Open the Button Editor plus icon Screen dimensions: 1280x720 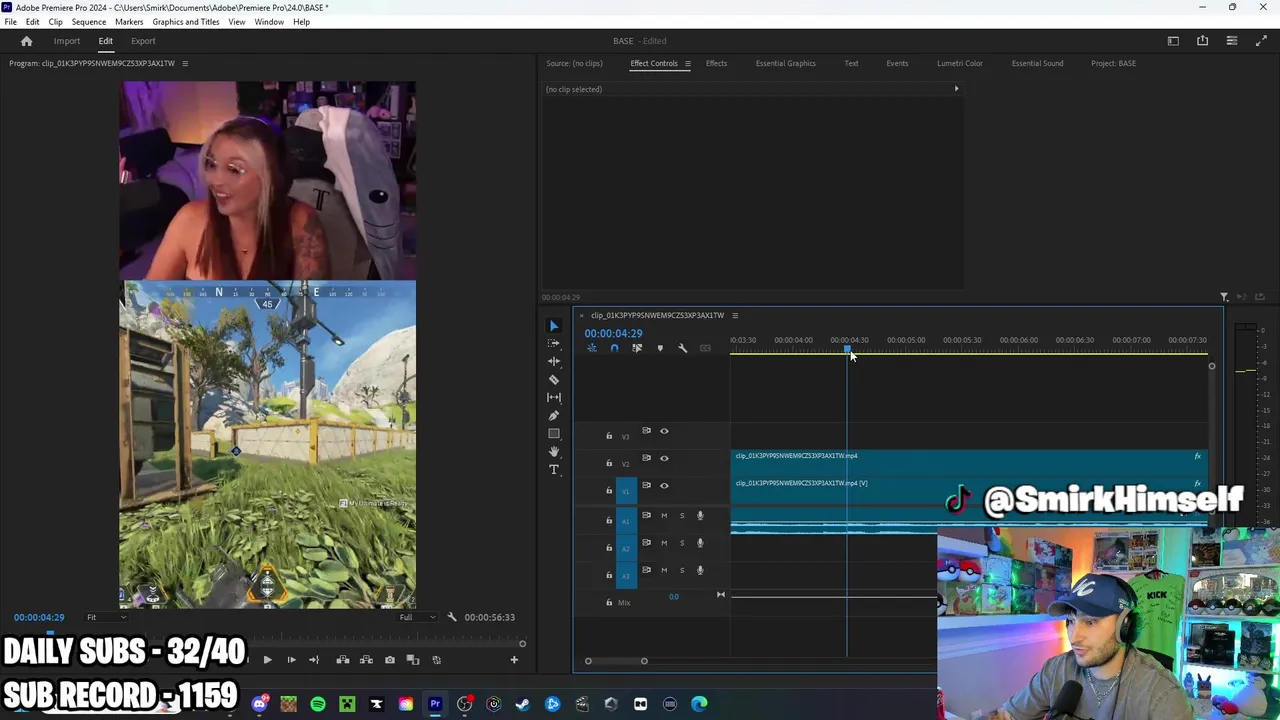pos(514,660)
